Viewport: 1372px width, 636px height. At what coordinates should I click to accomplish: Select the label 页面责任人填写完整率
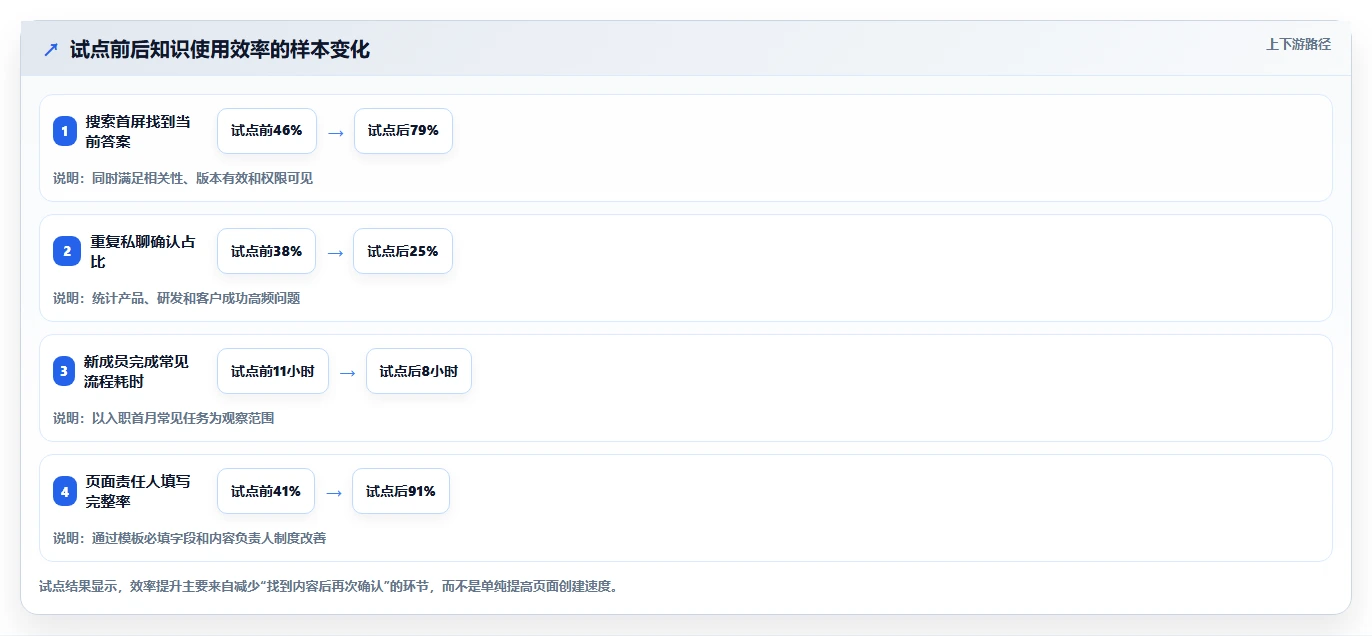(x=138, y=491)
